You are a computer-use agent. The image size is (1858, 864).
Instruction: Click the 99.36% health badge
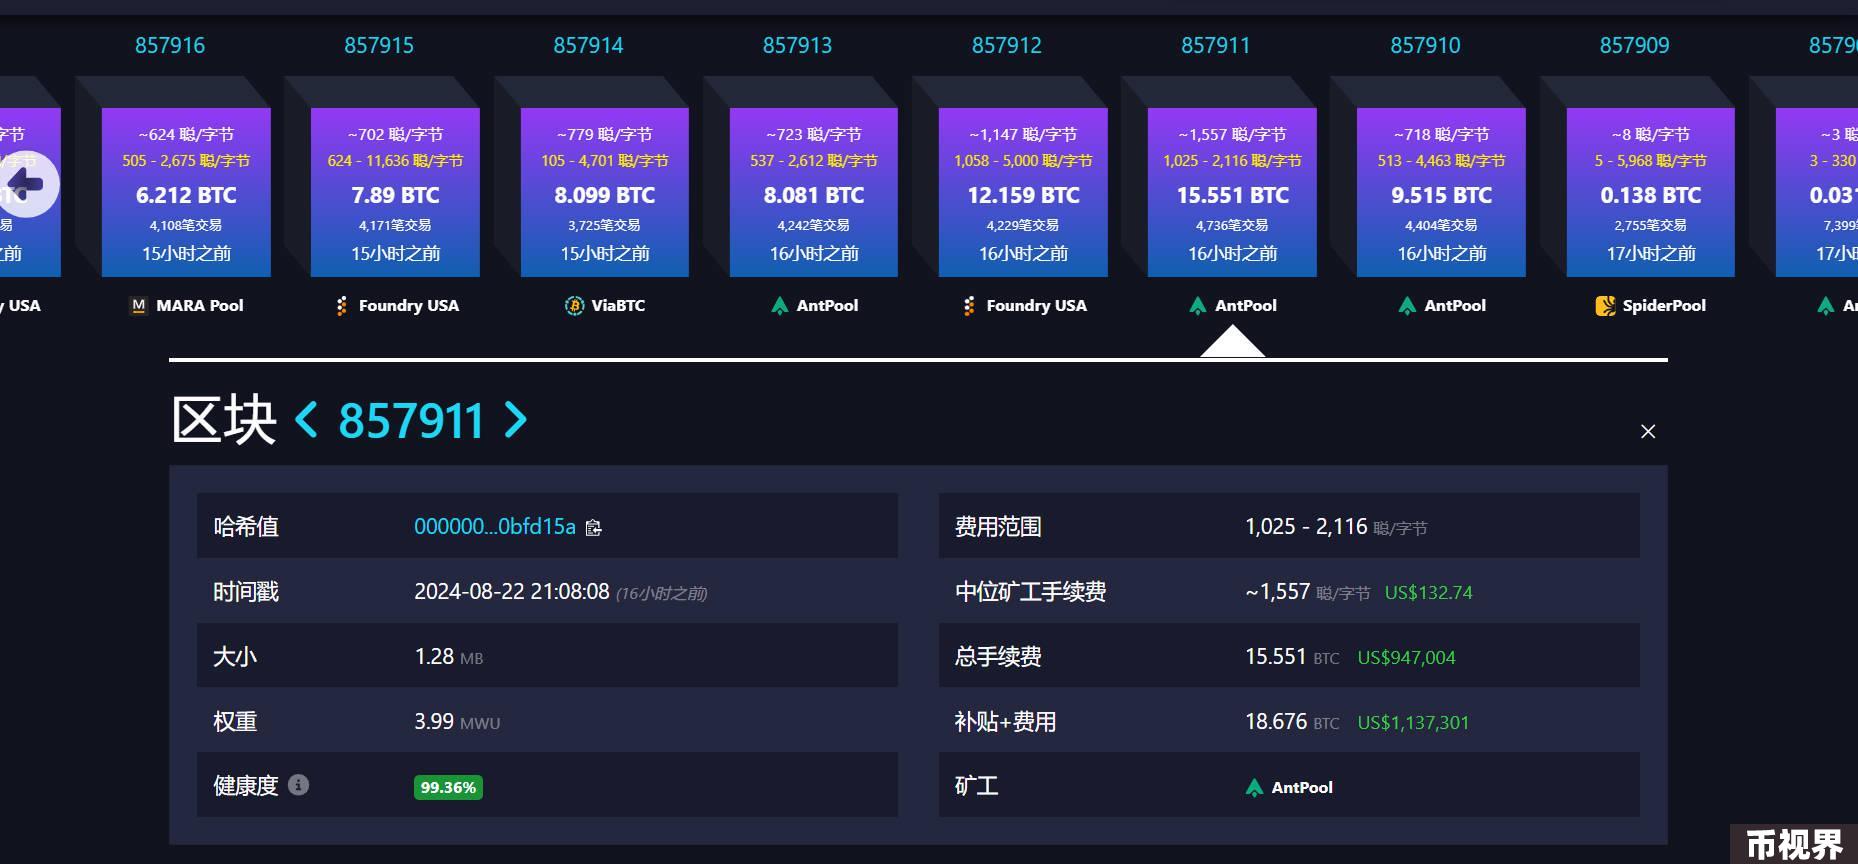click(x=448, y=787)
